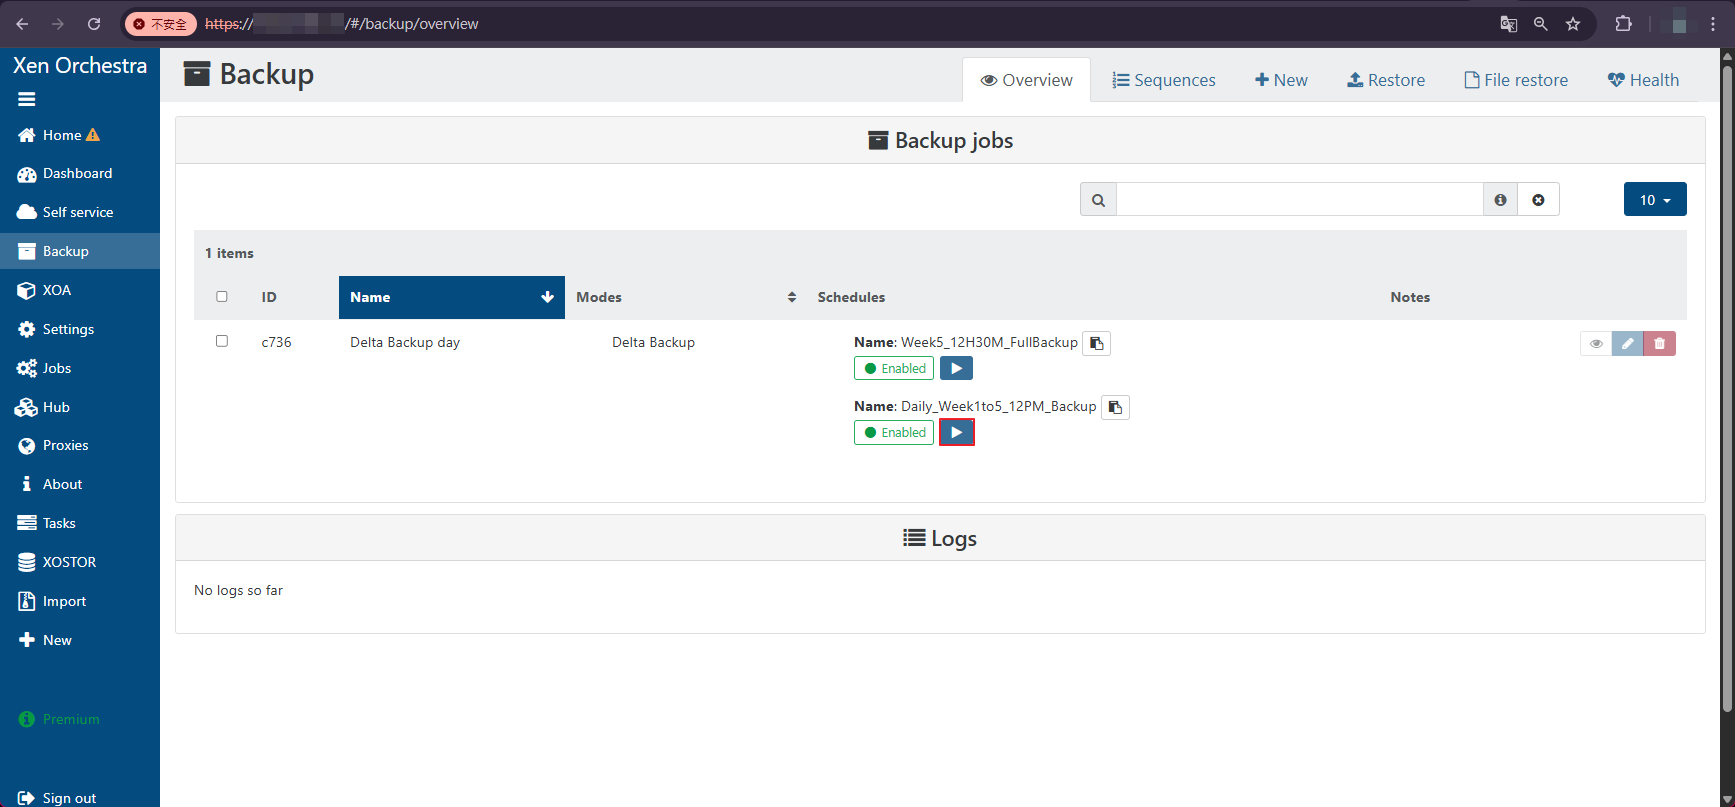Edit the Delta Backup day job
1735x807 pixels.
(1627, 343)
